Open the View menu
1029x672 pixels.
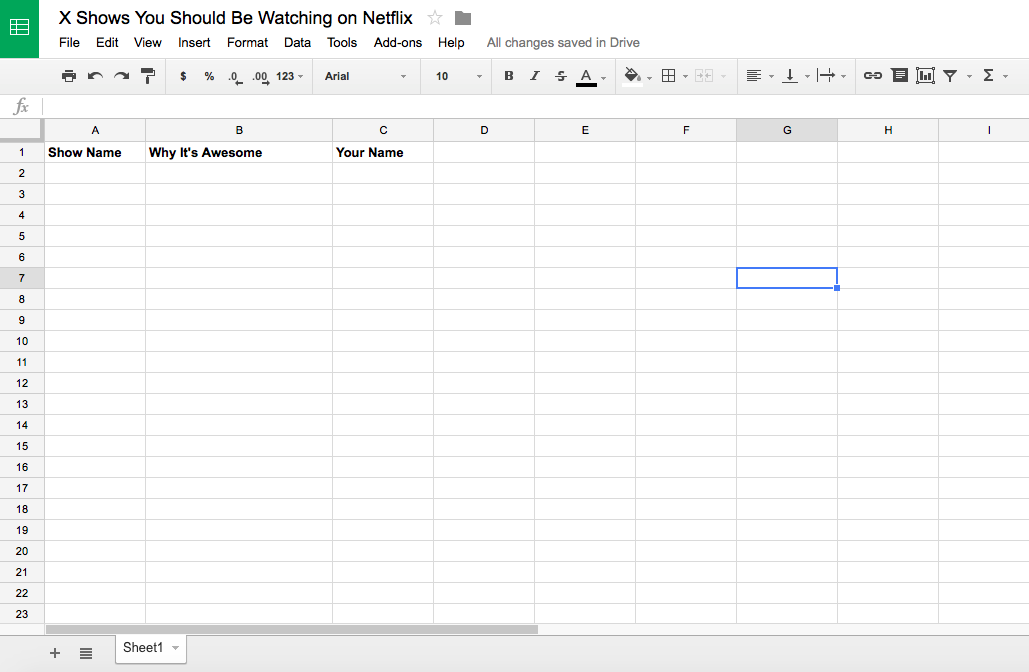point(148,43)
